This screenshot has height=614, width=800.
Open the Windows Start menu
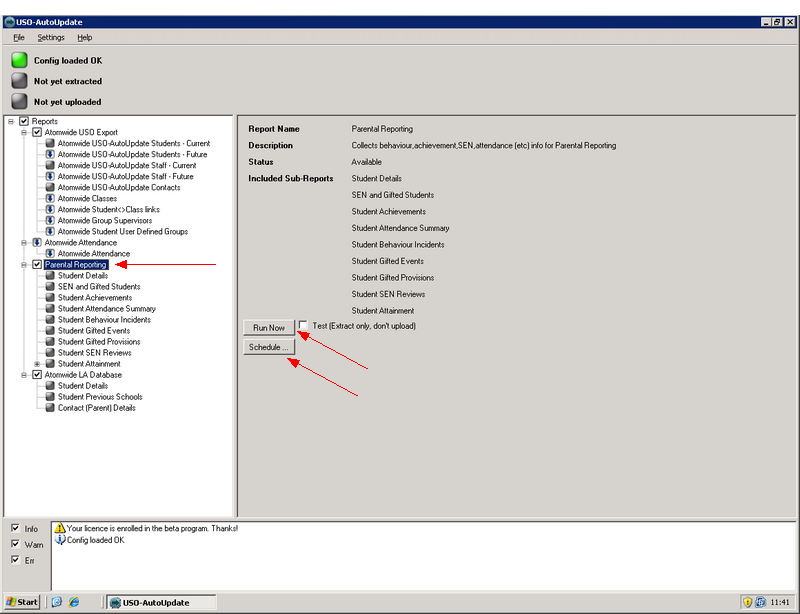click(x=22, y=602)
